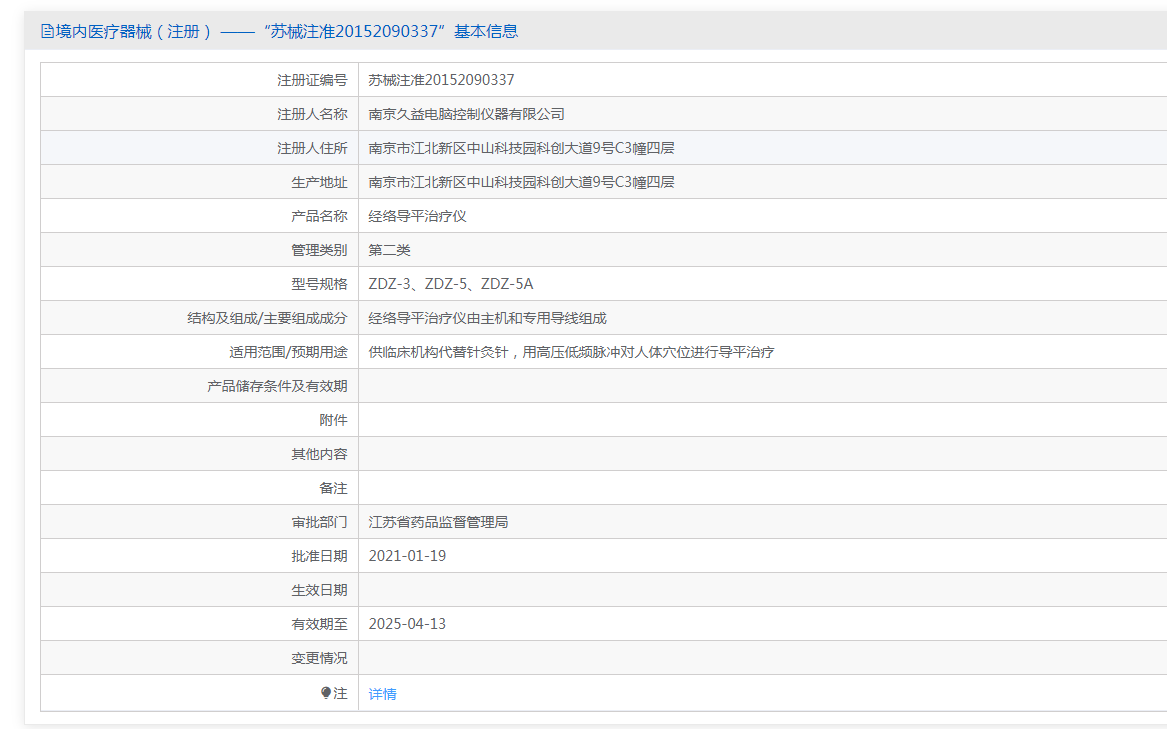Click the 注册证编号 label

313,80
